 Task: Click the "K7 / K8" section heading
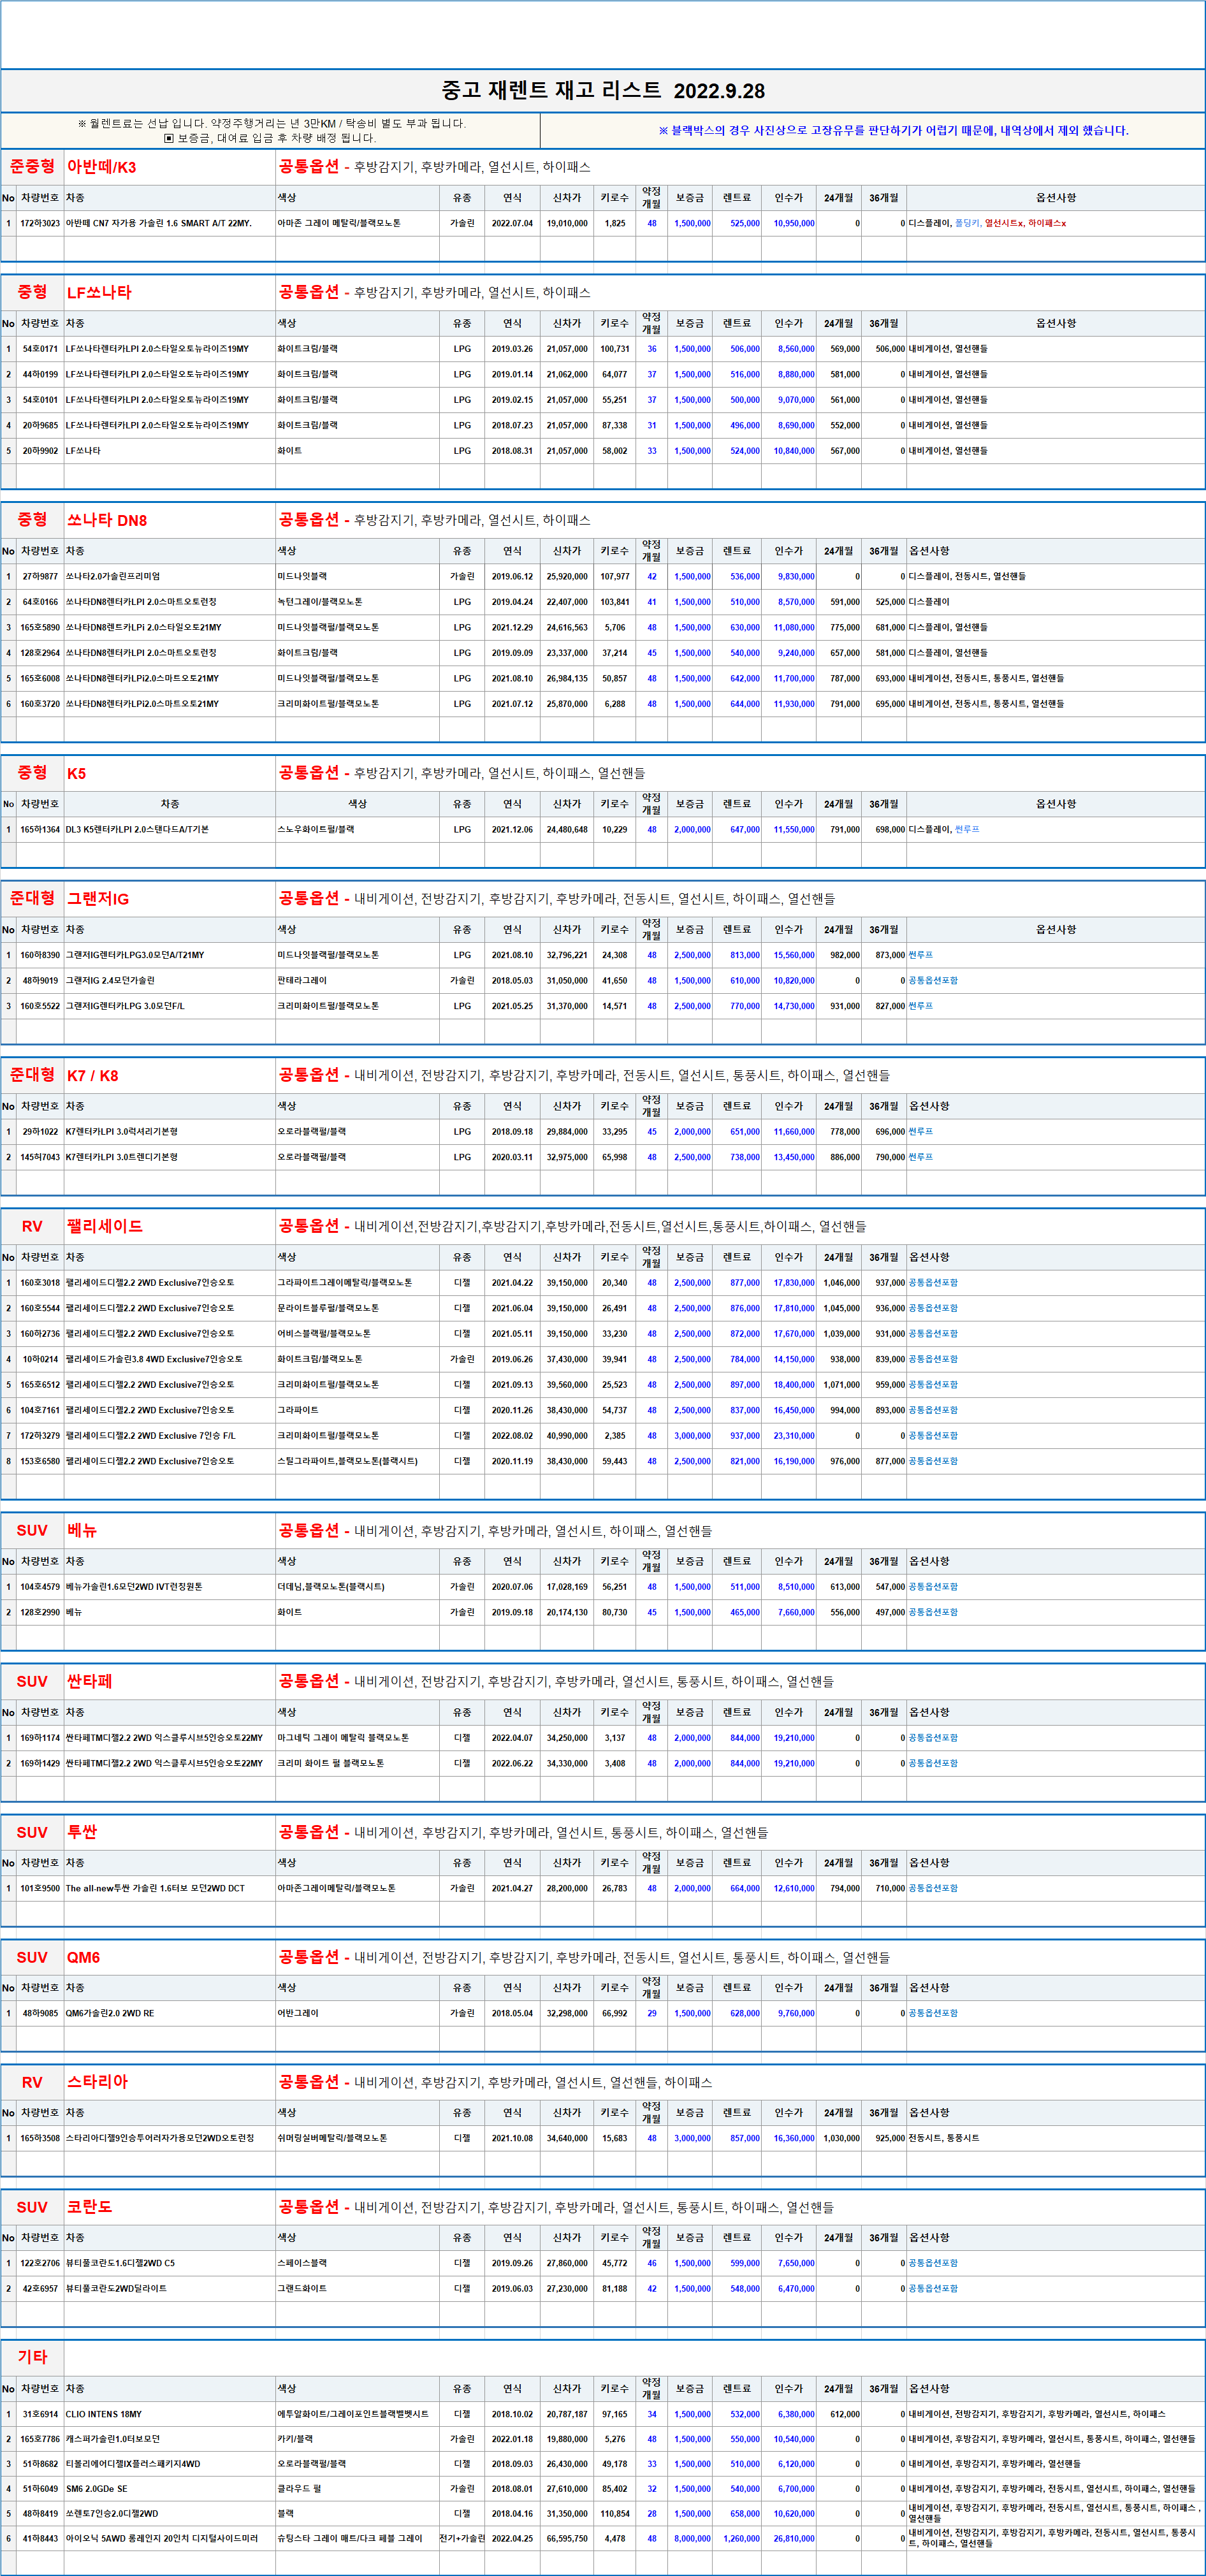point(92,1076)
